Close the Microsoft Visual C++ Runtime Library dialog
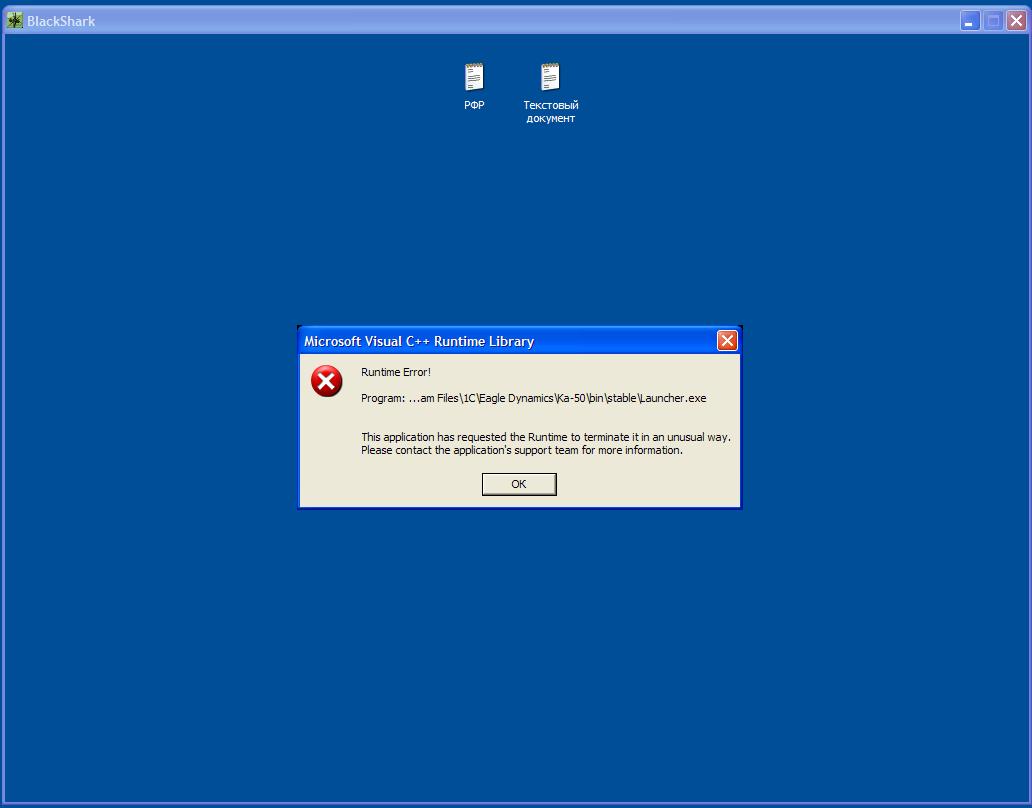 [x=727, y=341]
